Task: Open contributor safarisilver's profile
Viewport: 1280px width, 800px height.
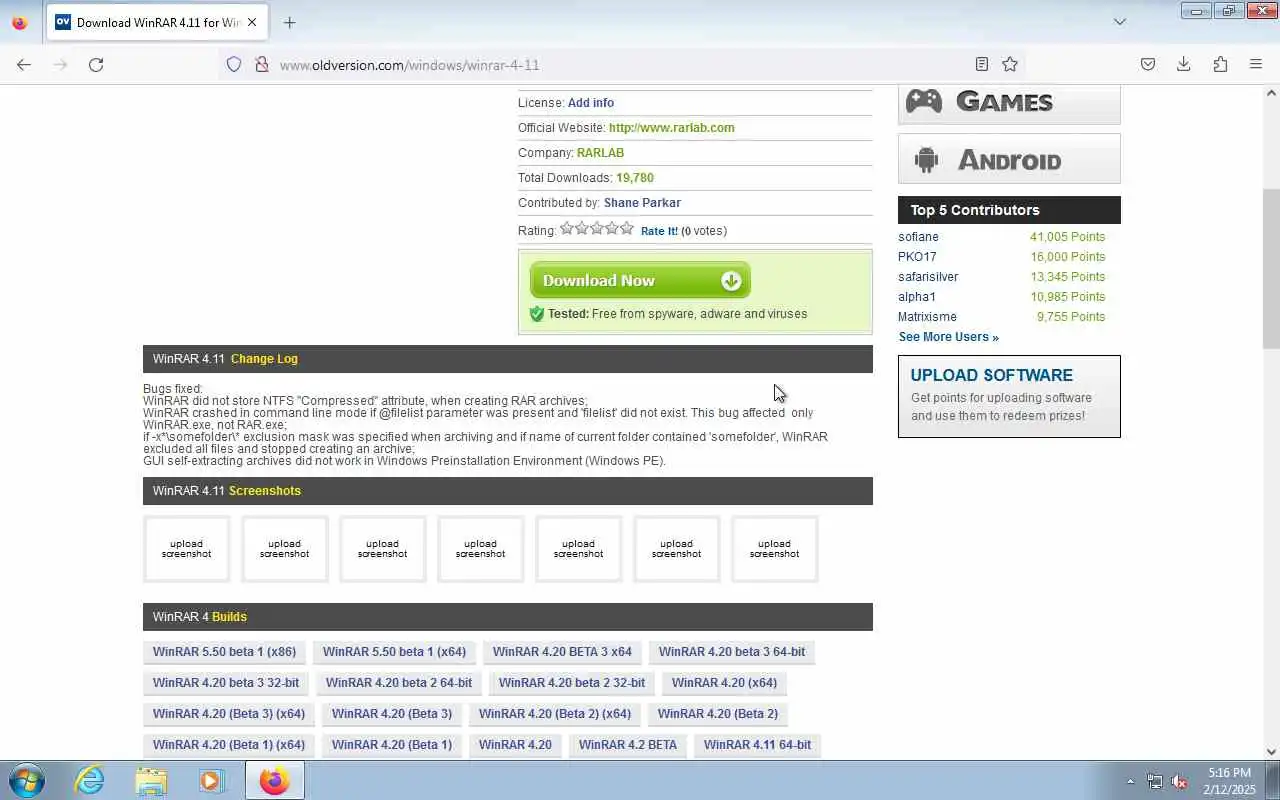Action: click(928, 277)
